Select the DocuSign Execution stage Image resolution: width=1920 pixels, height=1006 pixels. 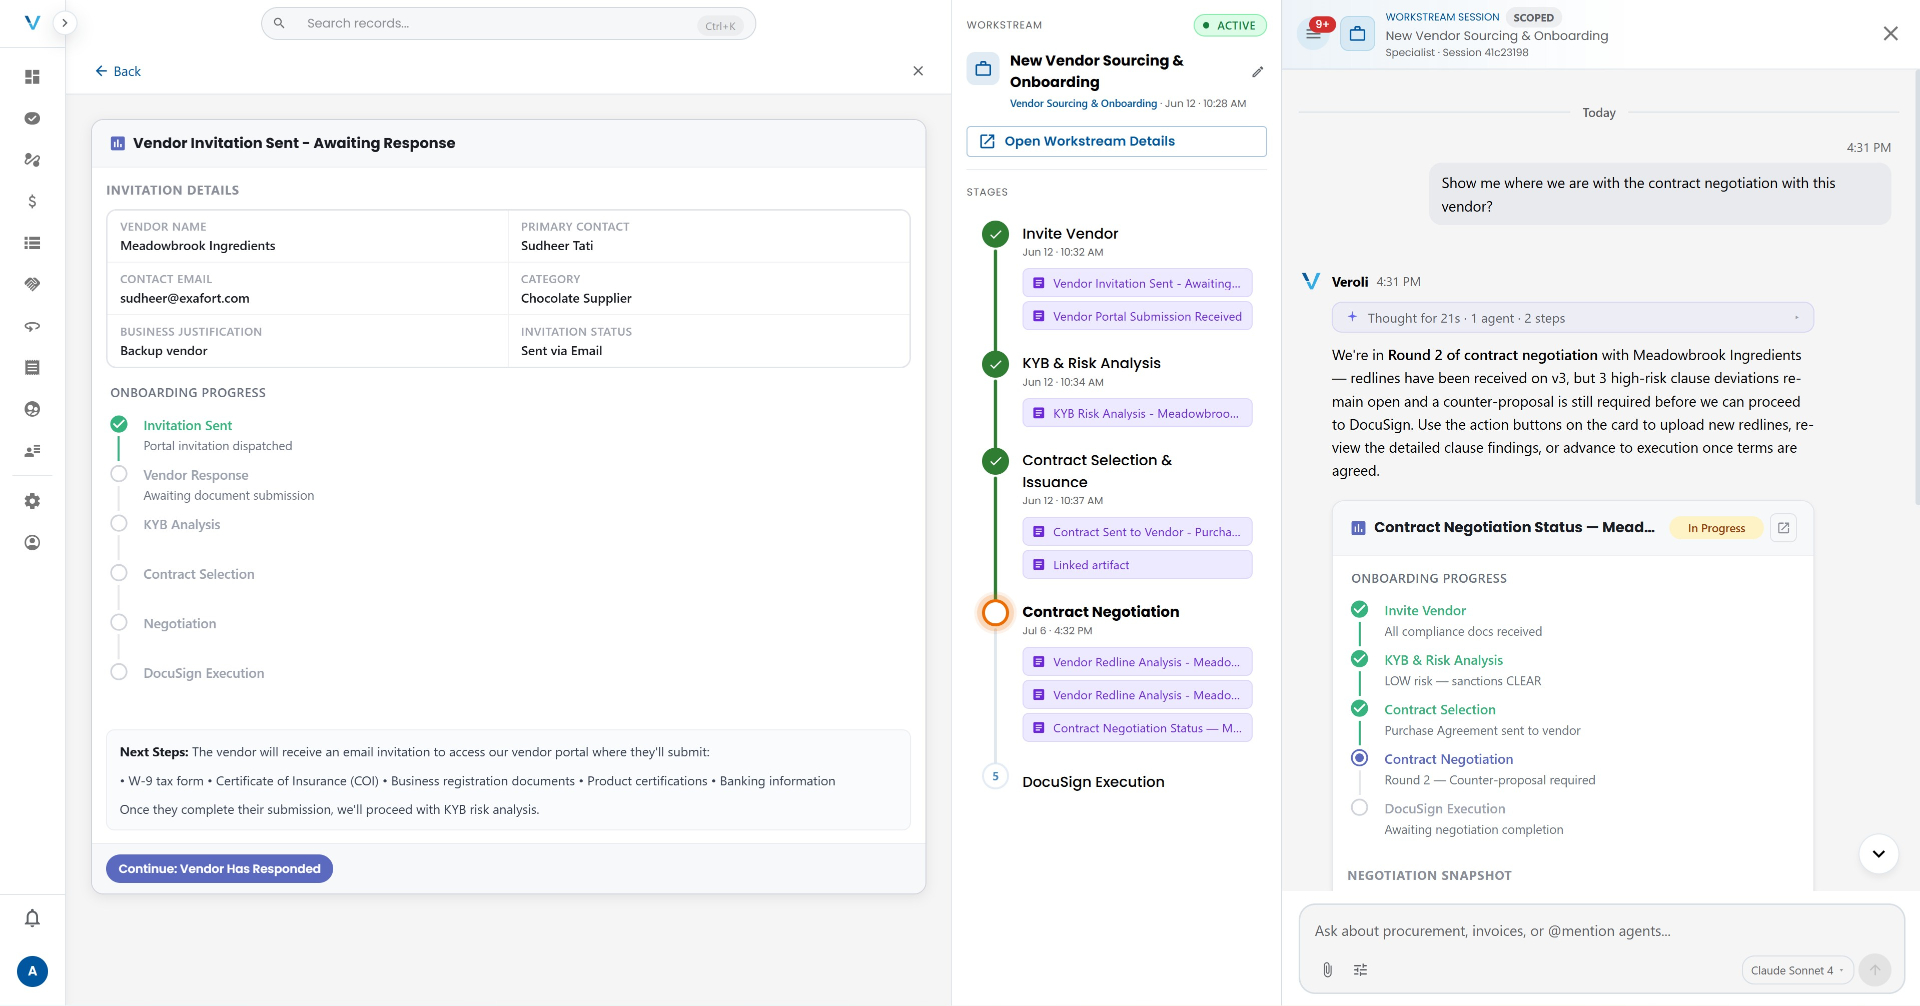(x=1093, y=782)
